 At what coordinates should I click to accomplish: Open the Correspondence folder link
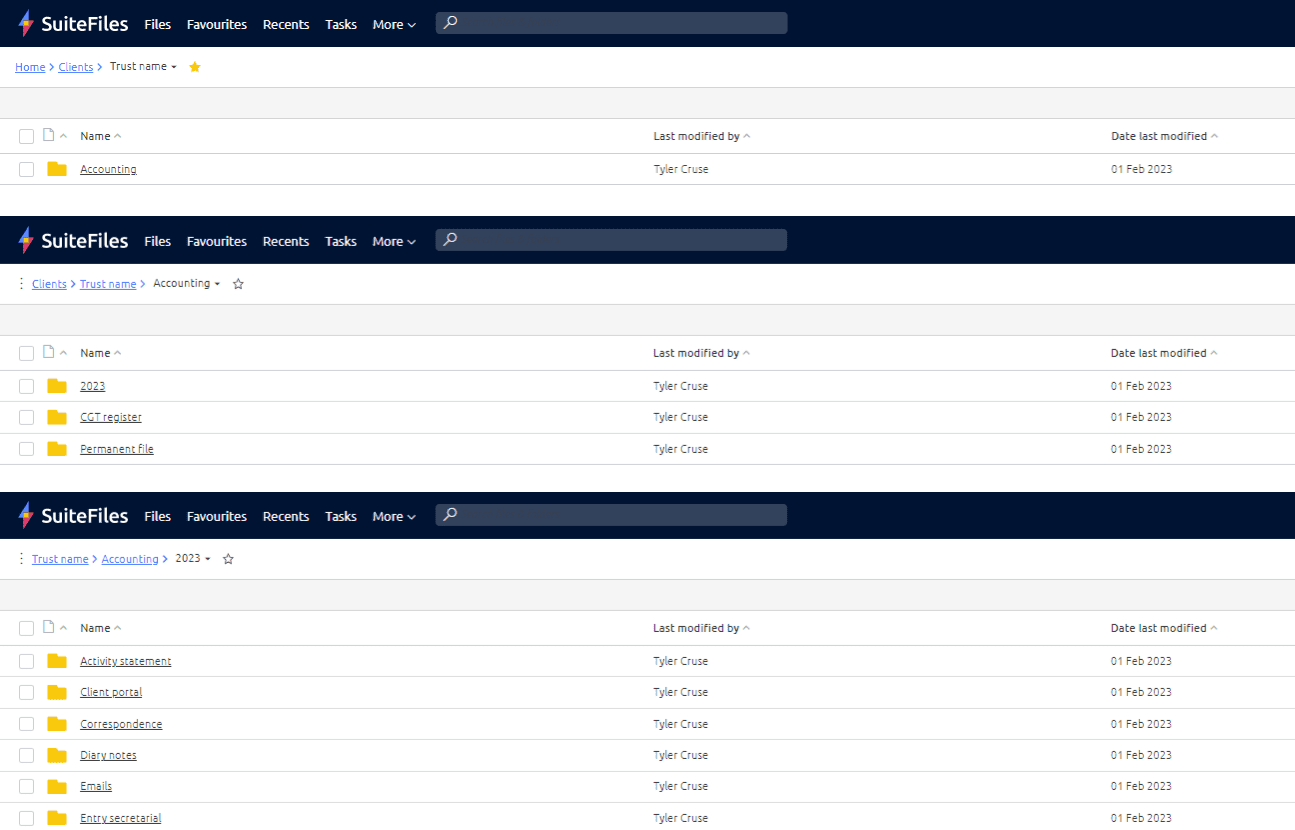(121, 724)
